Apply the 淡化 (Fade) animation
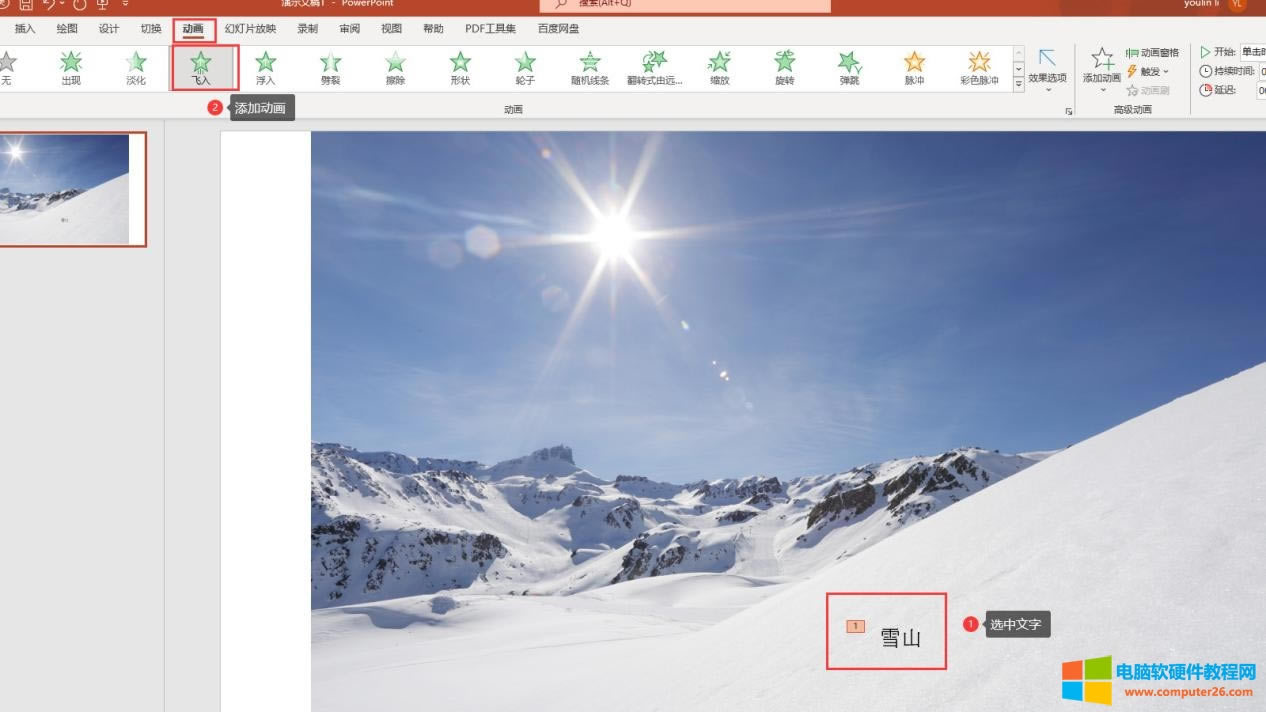This screenshot has height=712, width=1266. pos(136,68)
